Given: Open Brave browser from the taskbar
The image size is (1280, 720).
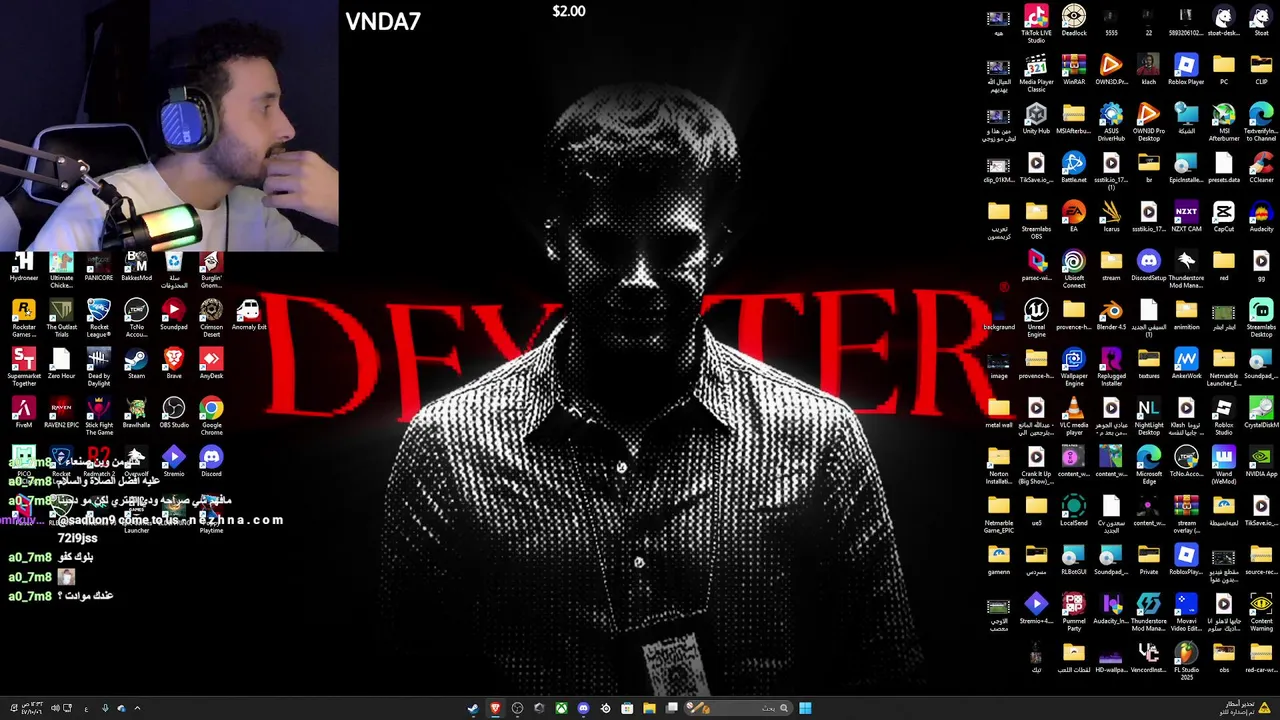Looking at the screenshot, I should [x=495, y=708].
